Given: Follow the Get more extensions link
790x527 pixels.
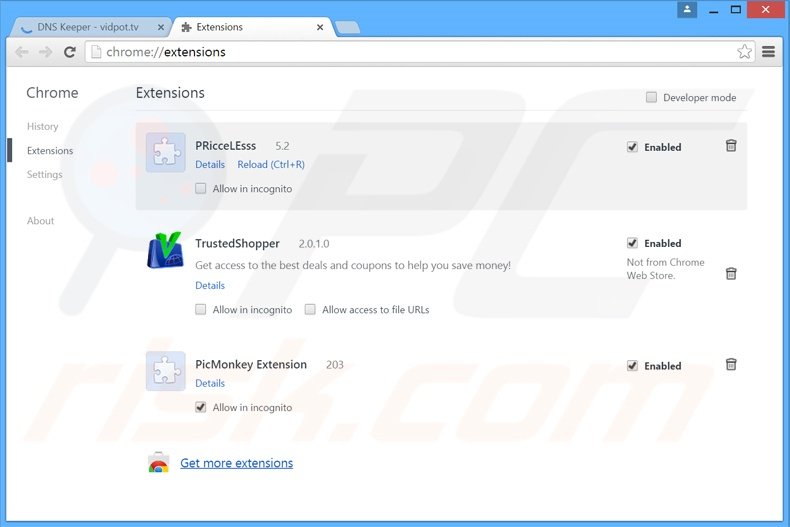Looking at the screenshot, I should pyautogui.click(x=237, y=463).
